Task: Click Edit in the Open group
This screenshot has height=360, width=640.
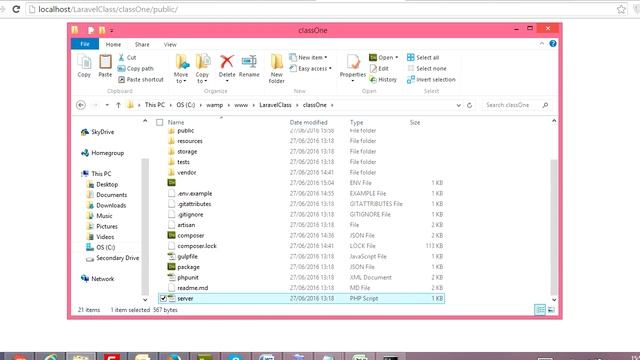Action: (x=379, y=69)
